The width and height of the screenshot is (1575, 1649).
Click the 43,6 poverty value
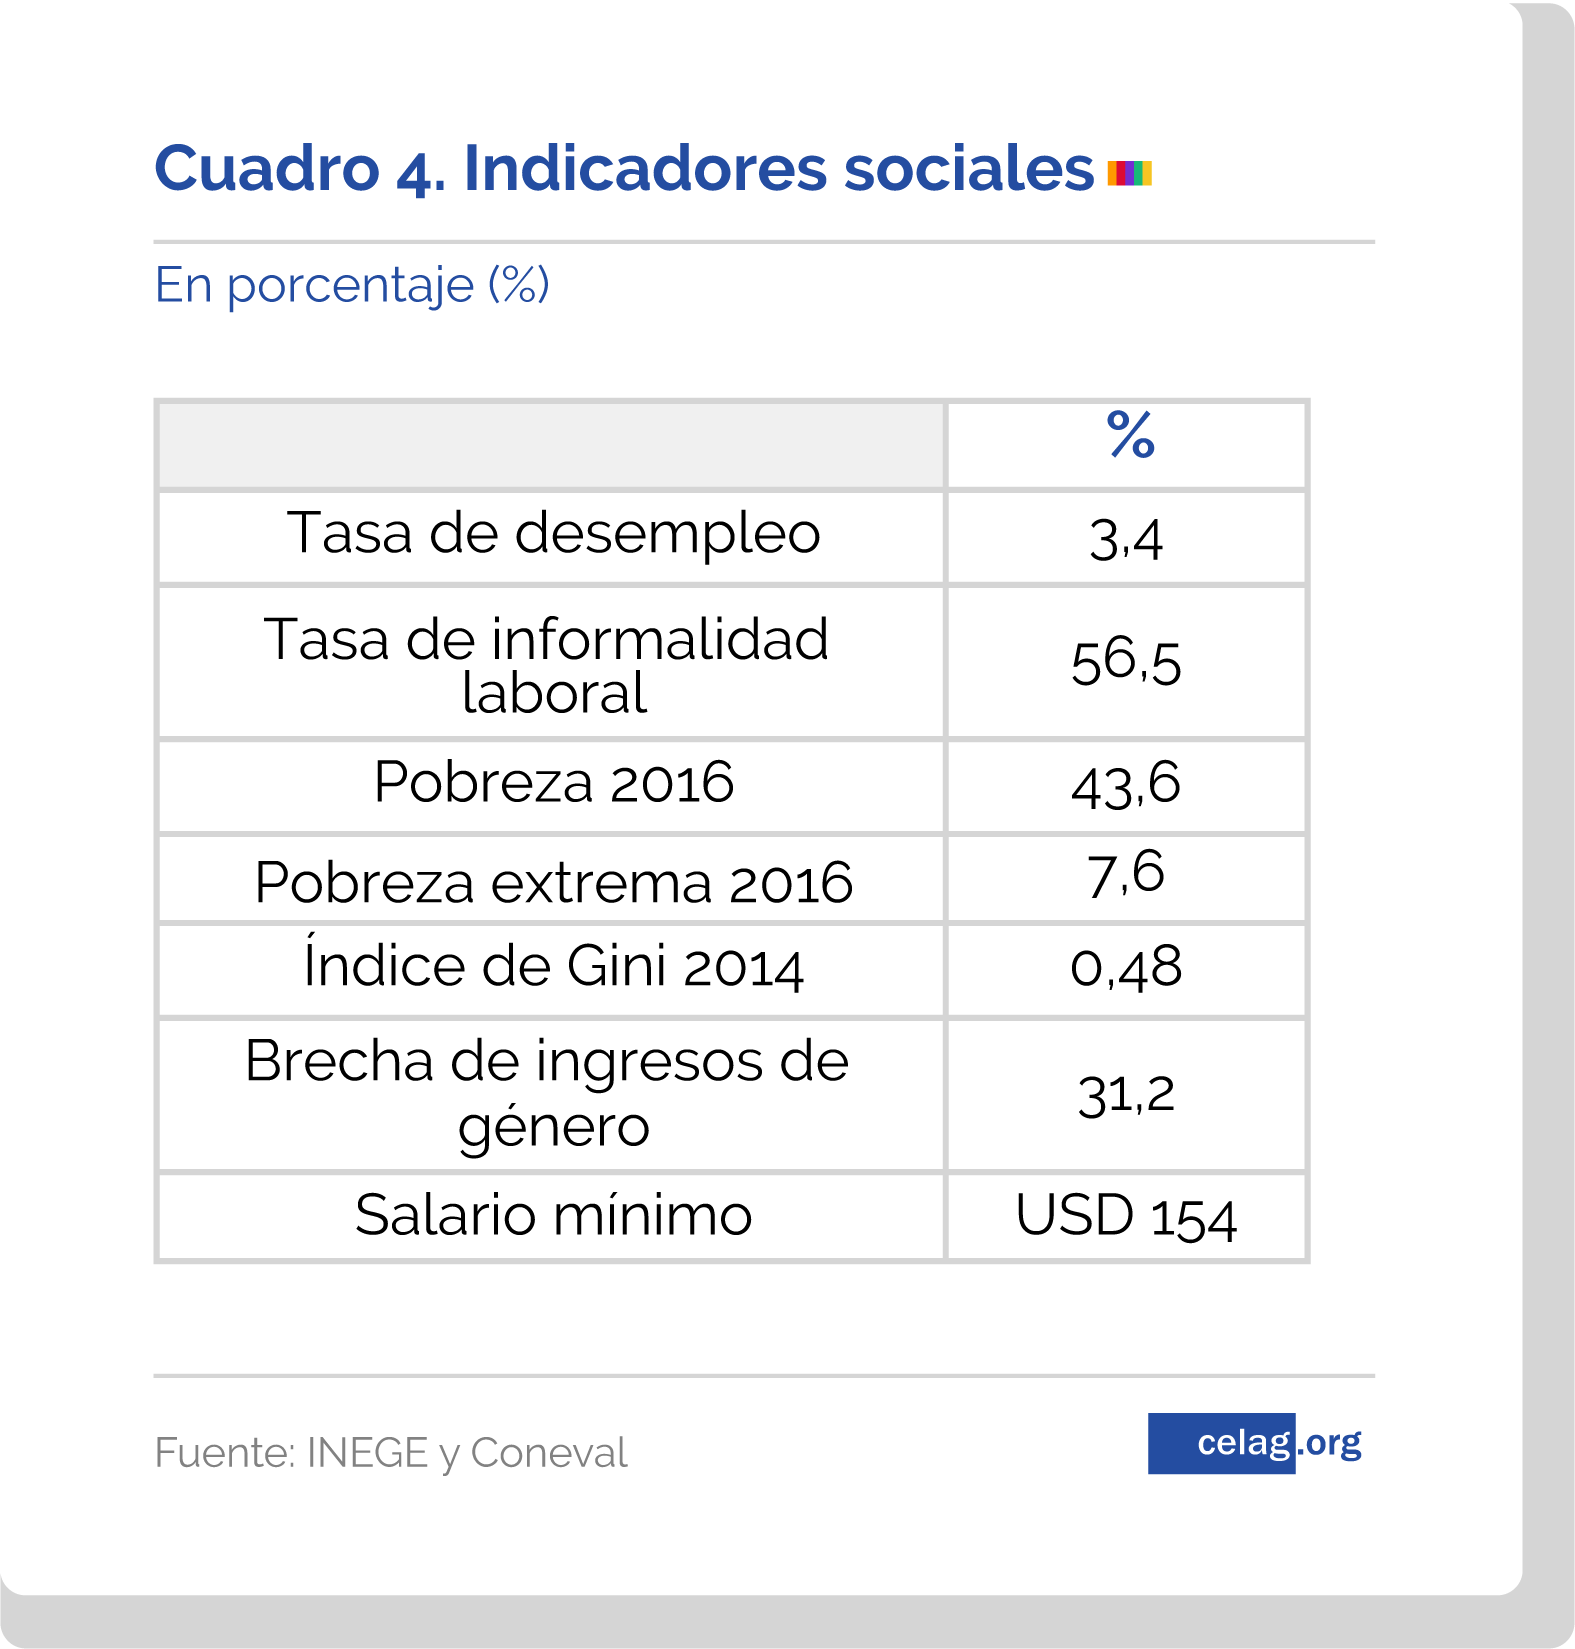pyautogui.click(x=1126, y=785)
